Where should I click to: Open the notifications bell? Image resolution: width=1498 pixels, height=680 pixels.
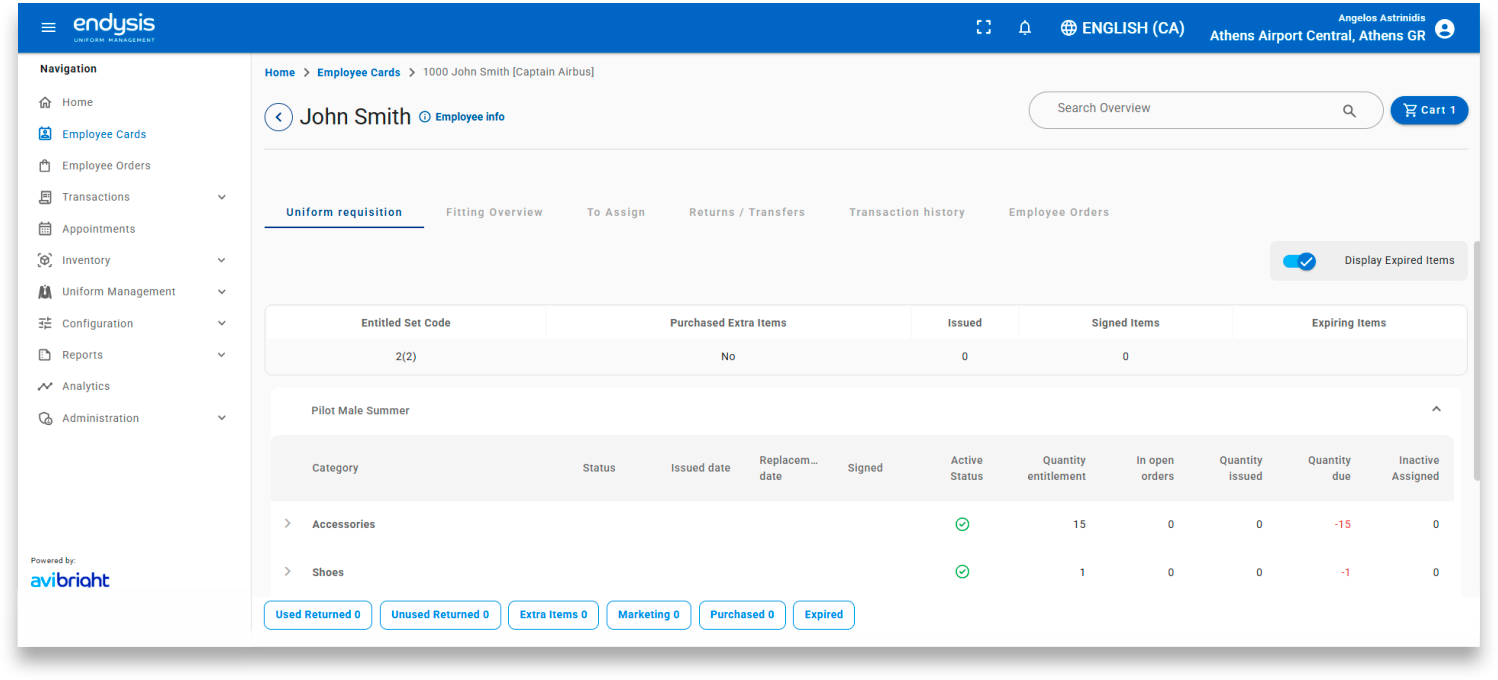(x=1024, y=28)
